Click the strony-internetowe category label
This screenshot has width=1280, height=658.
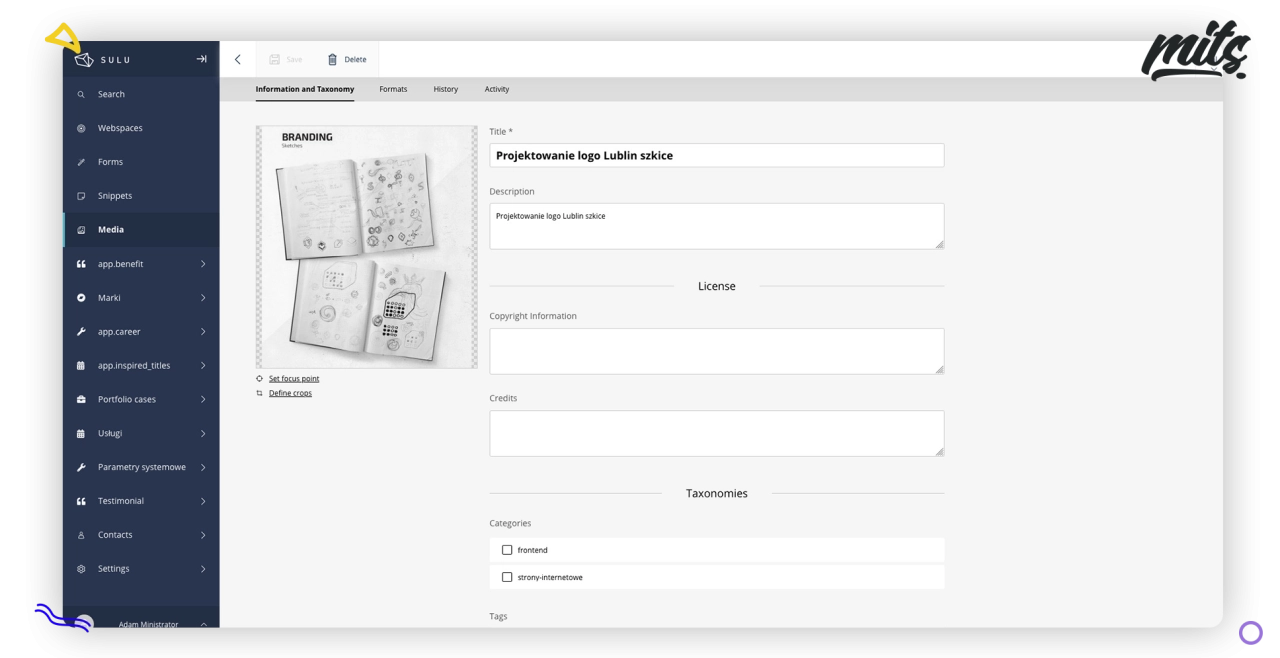pyautogui.click(x=550, y=577)
